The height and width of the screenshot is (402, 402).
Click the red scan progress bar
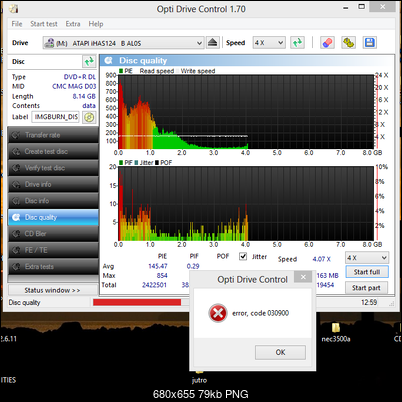(137, 302)
